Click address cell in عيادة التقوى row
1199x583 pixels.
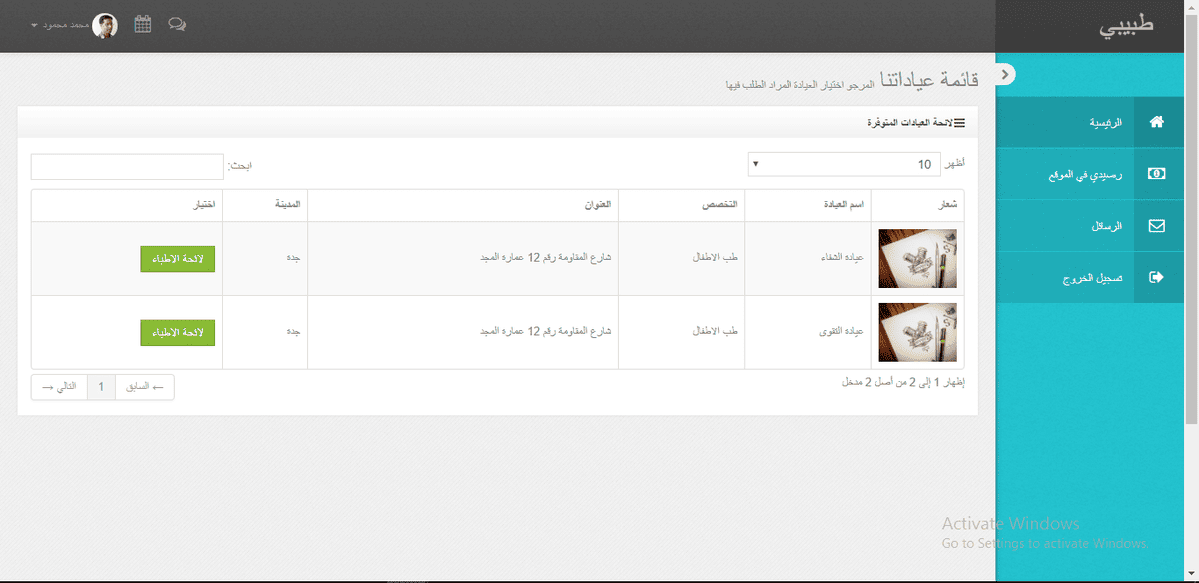pyautogui.click(x=463, y=332)
